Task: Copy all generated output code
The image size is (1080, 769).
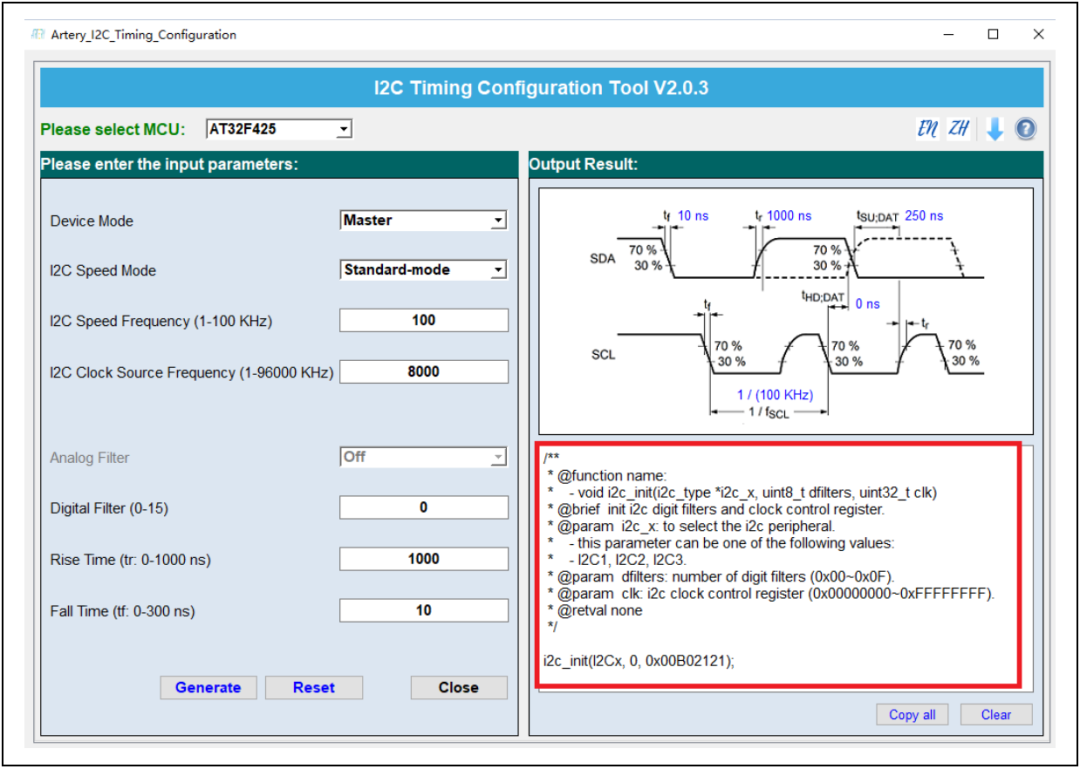Action: coord(912,715)
